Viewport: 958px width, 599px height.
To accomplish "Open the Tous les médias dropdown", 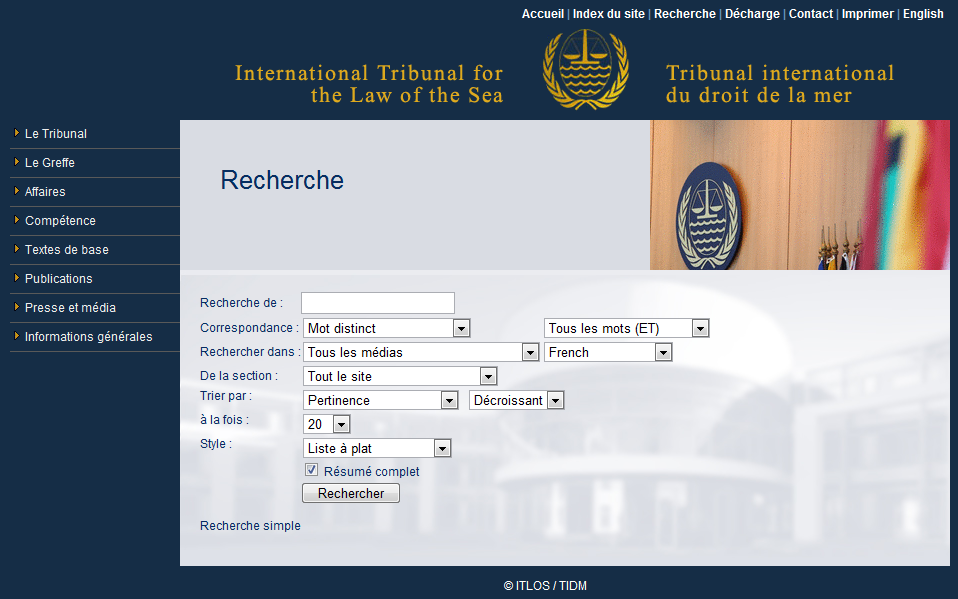I will [421, 352].
